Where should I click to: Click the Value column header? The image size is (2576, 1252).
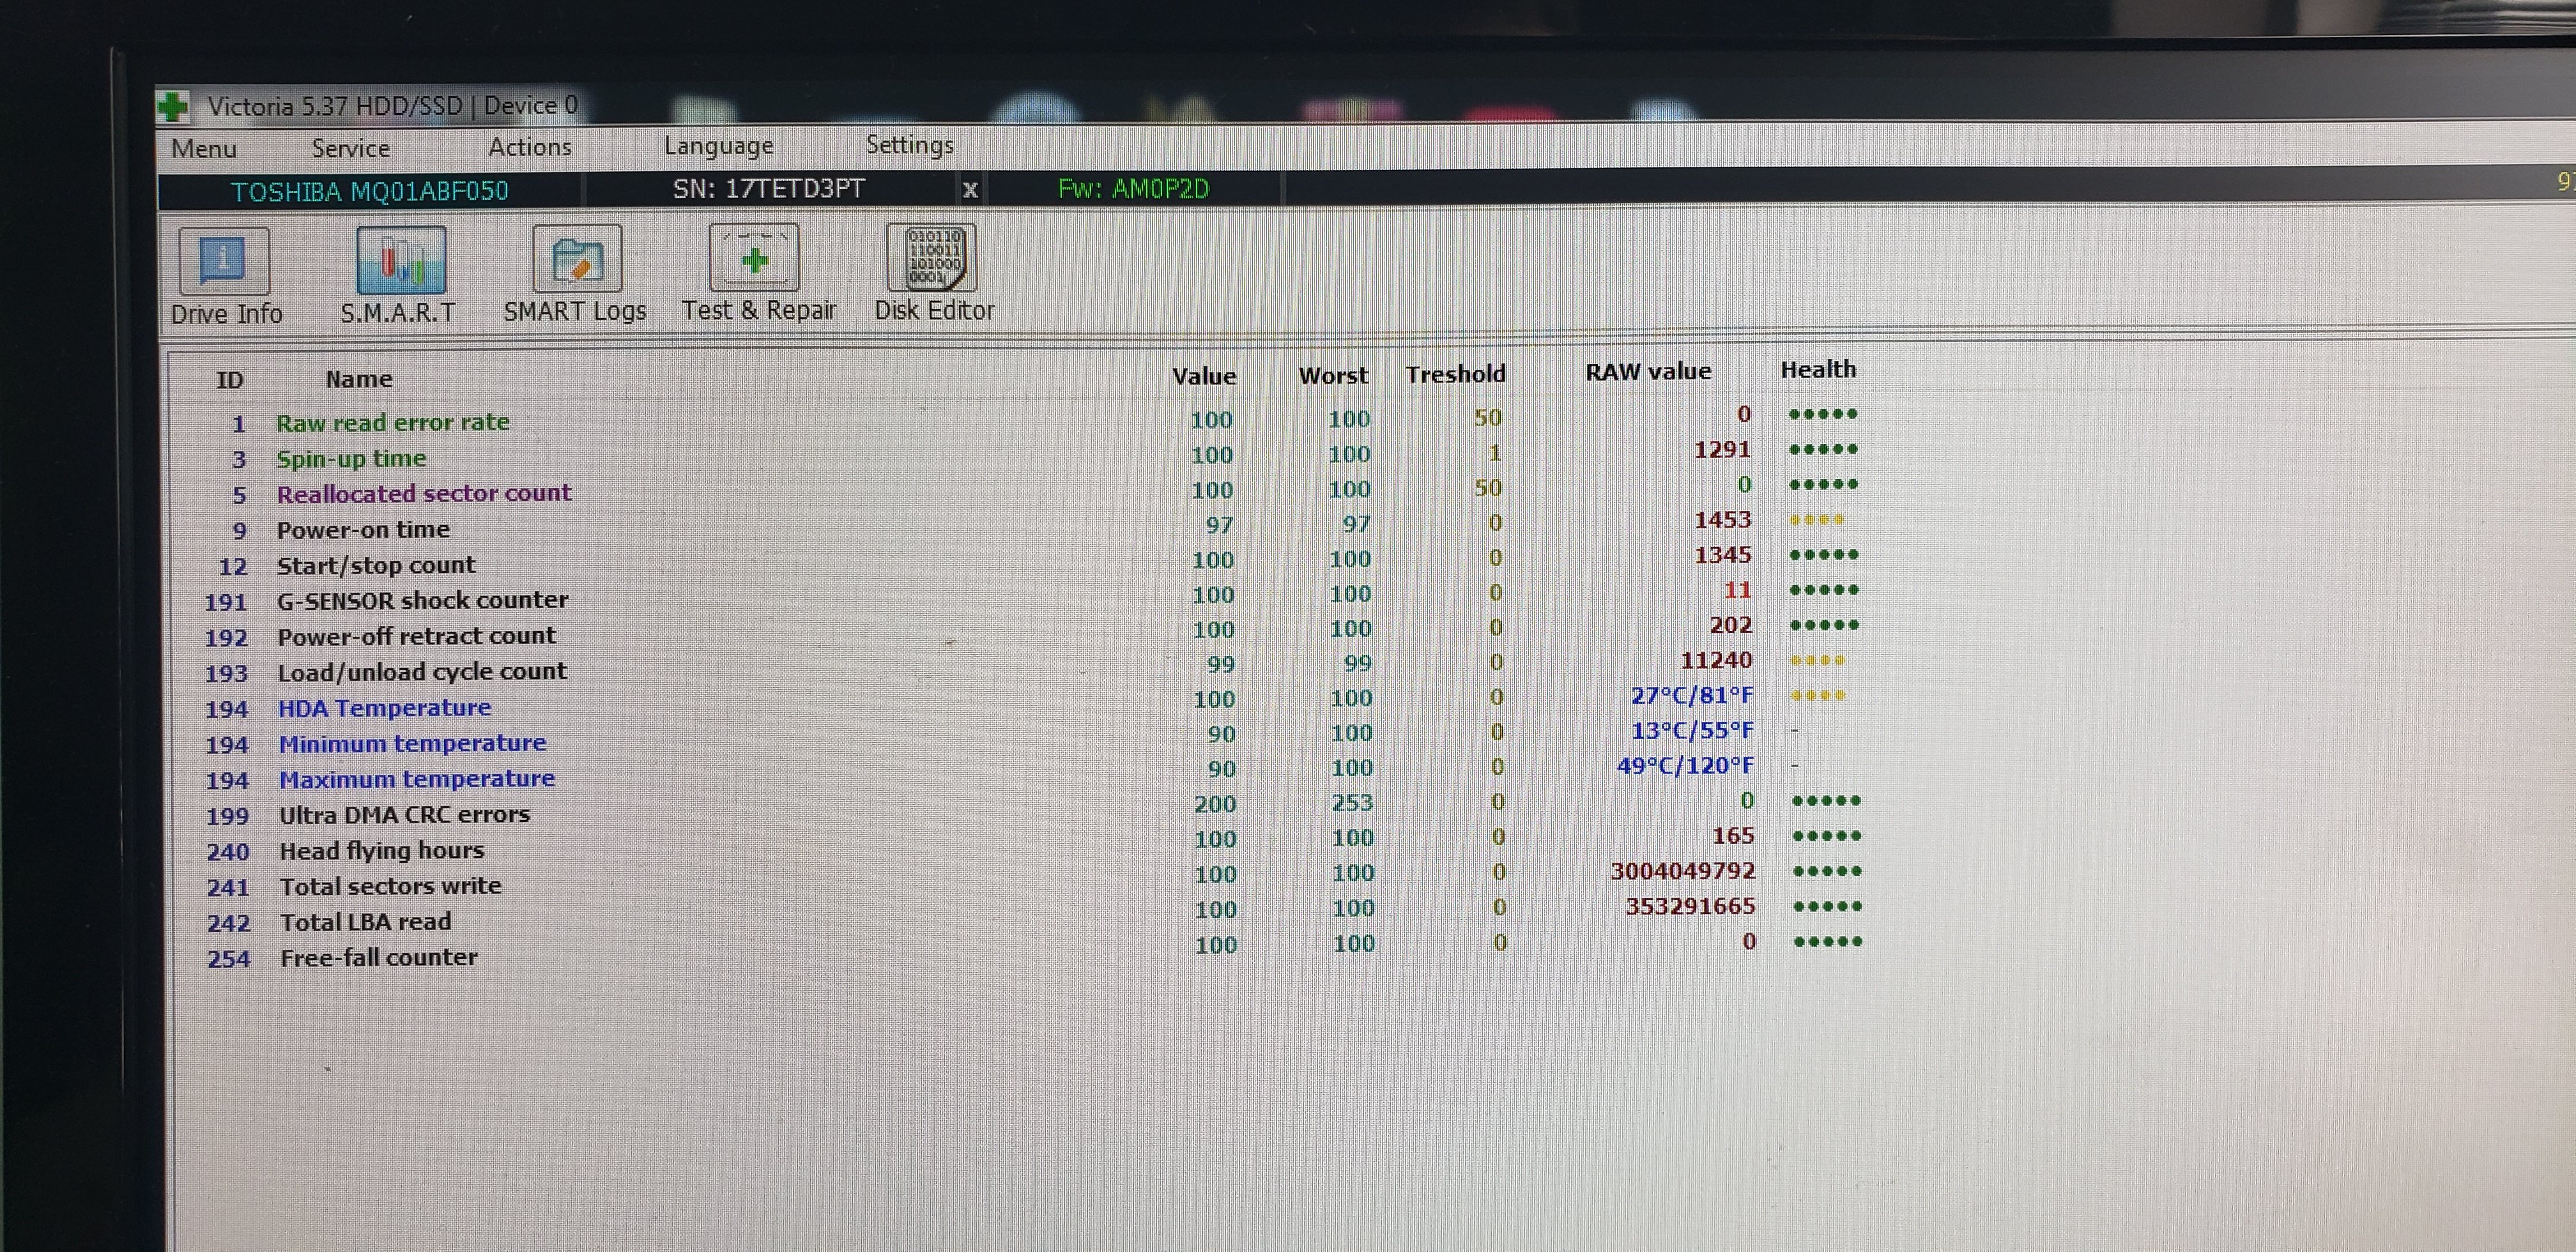[1204, 376]
